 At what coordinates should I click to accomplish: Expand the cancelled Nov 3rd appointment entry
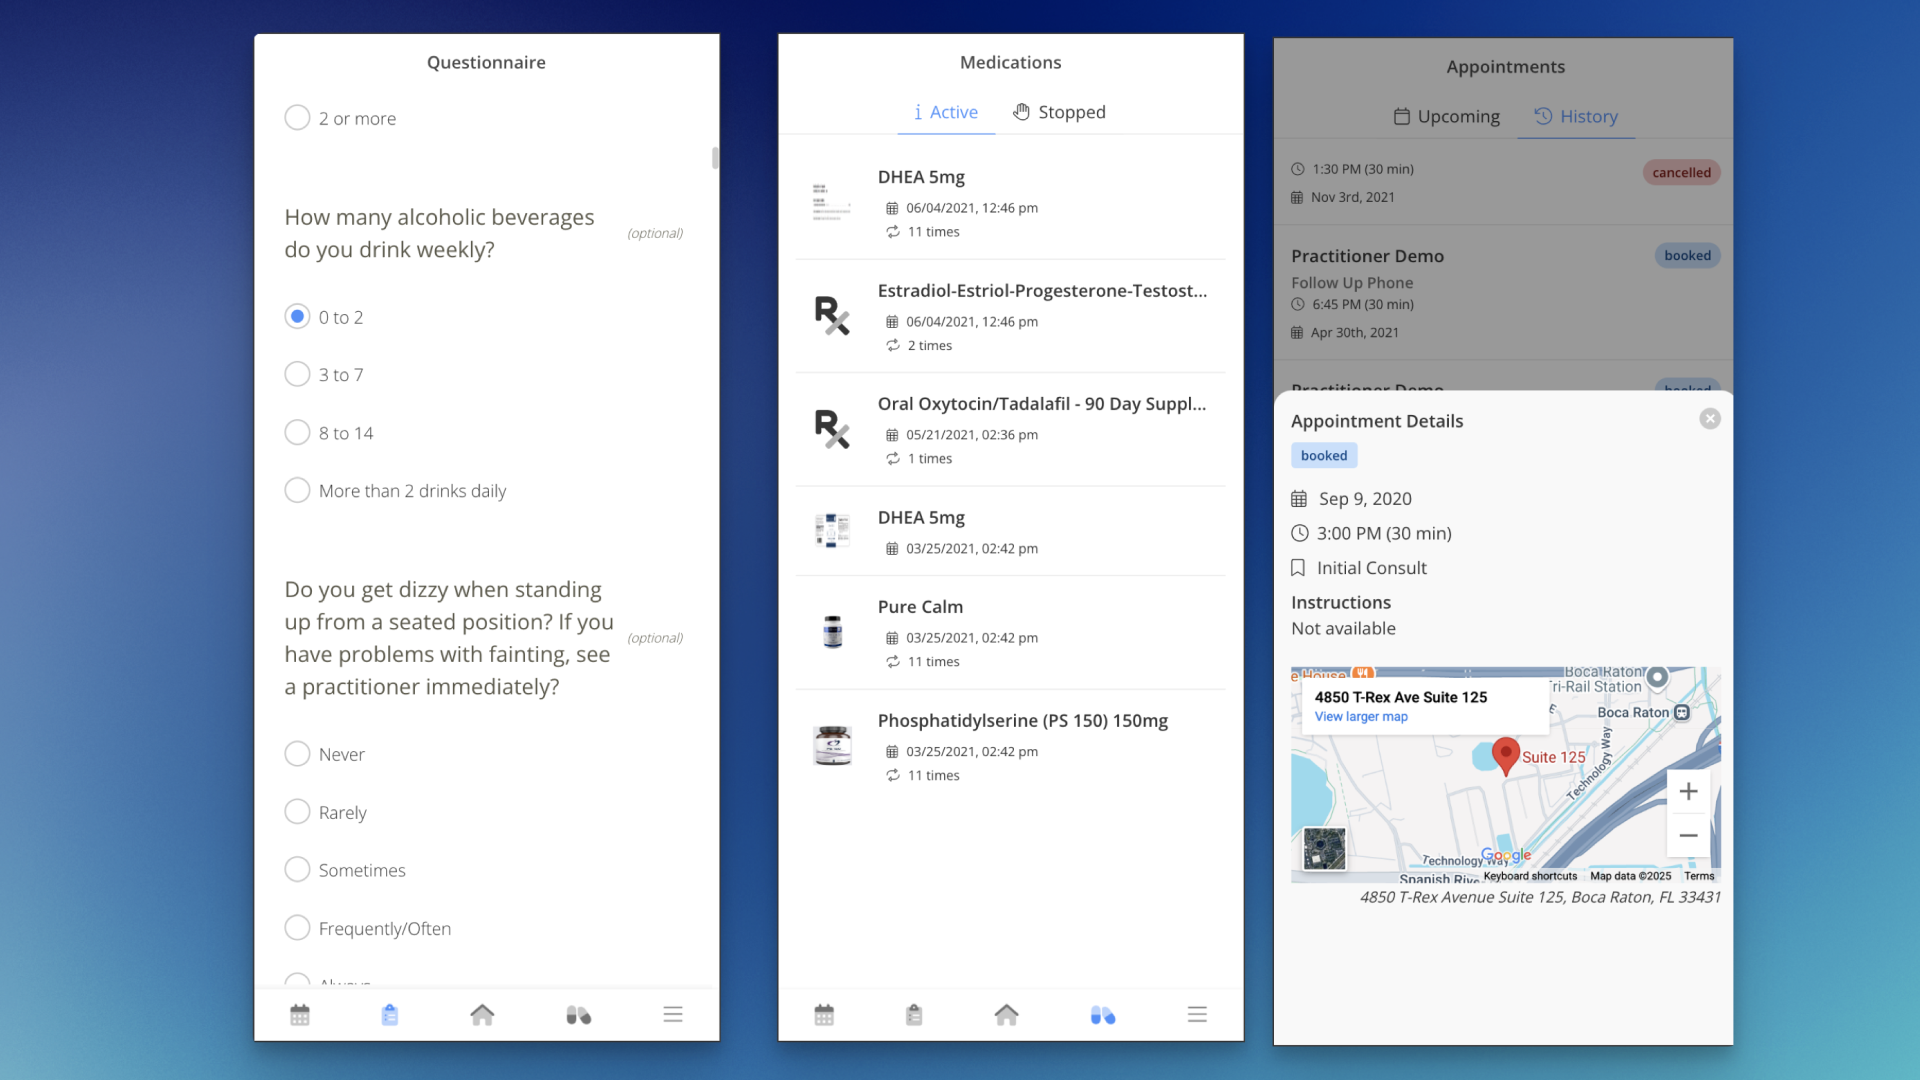[x=1450, y=183]
